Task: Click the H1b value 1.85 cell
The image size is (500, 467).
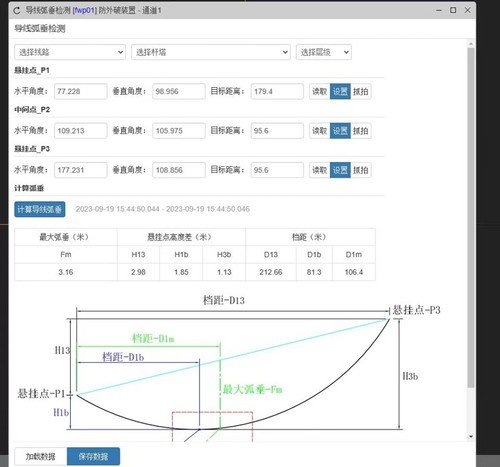Action: coord(181,272)
